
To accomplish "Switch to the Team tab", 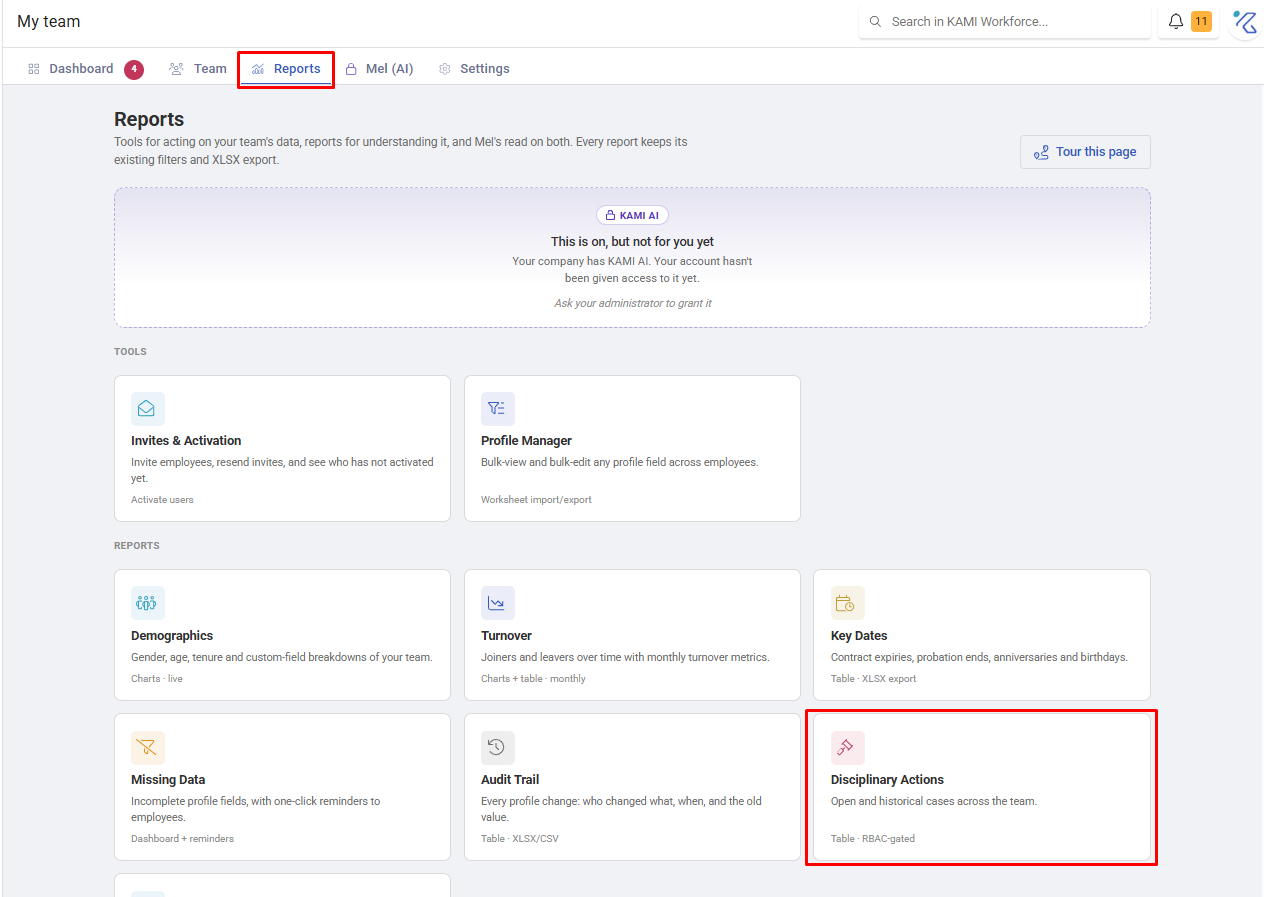I will tap(198, 69).
